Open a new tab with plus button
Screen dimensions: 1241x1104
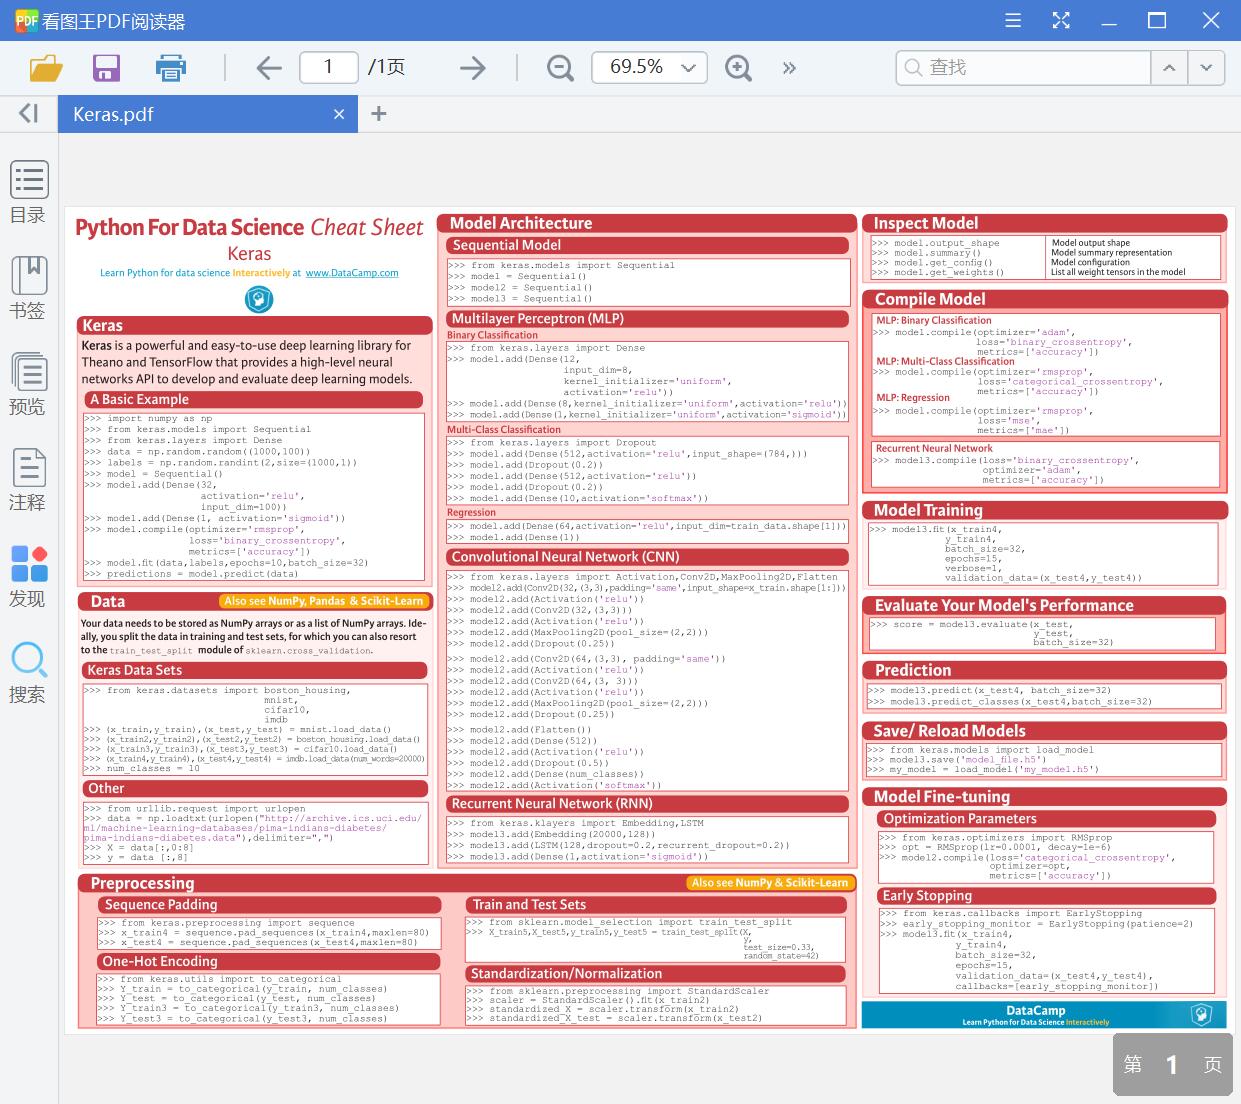378,113
